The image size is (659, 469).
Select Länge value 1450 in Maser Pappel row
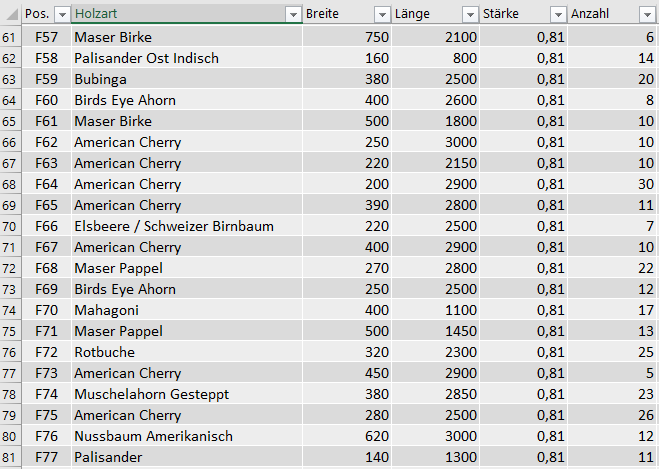click(435, 331)
